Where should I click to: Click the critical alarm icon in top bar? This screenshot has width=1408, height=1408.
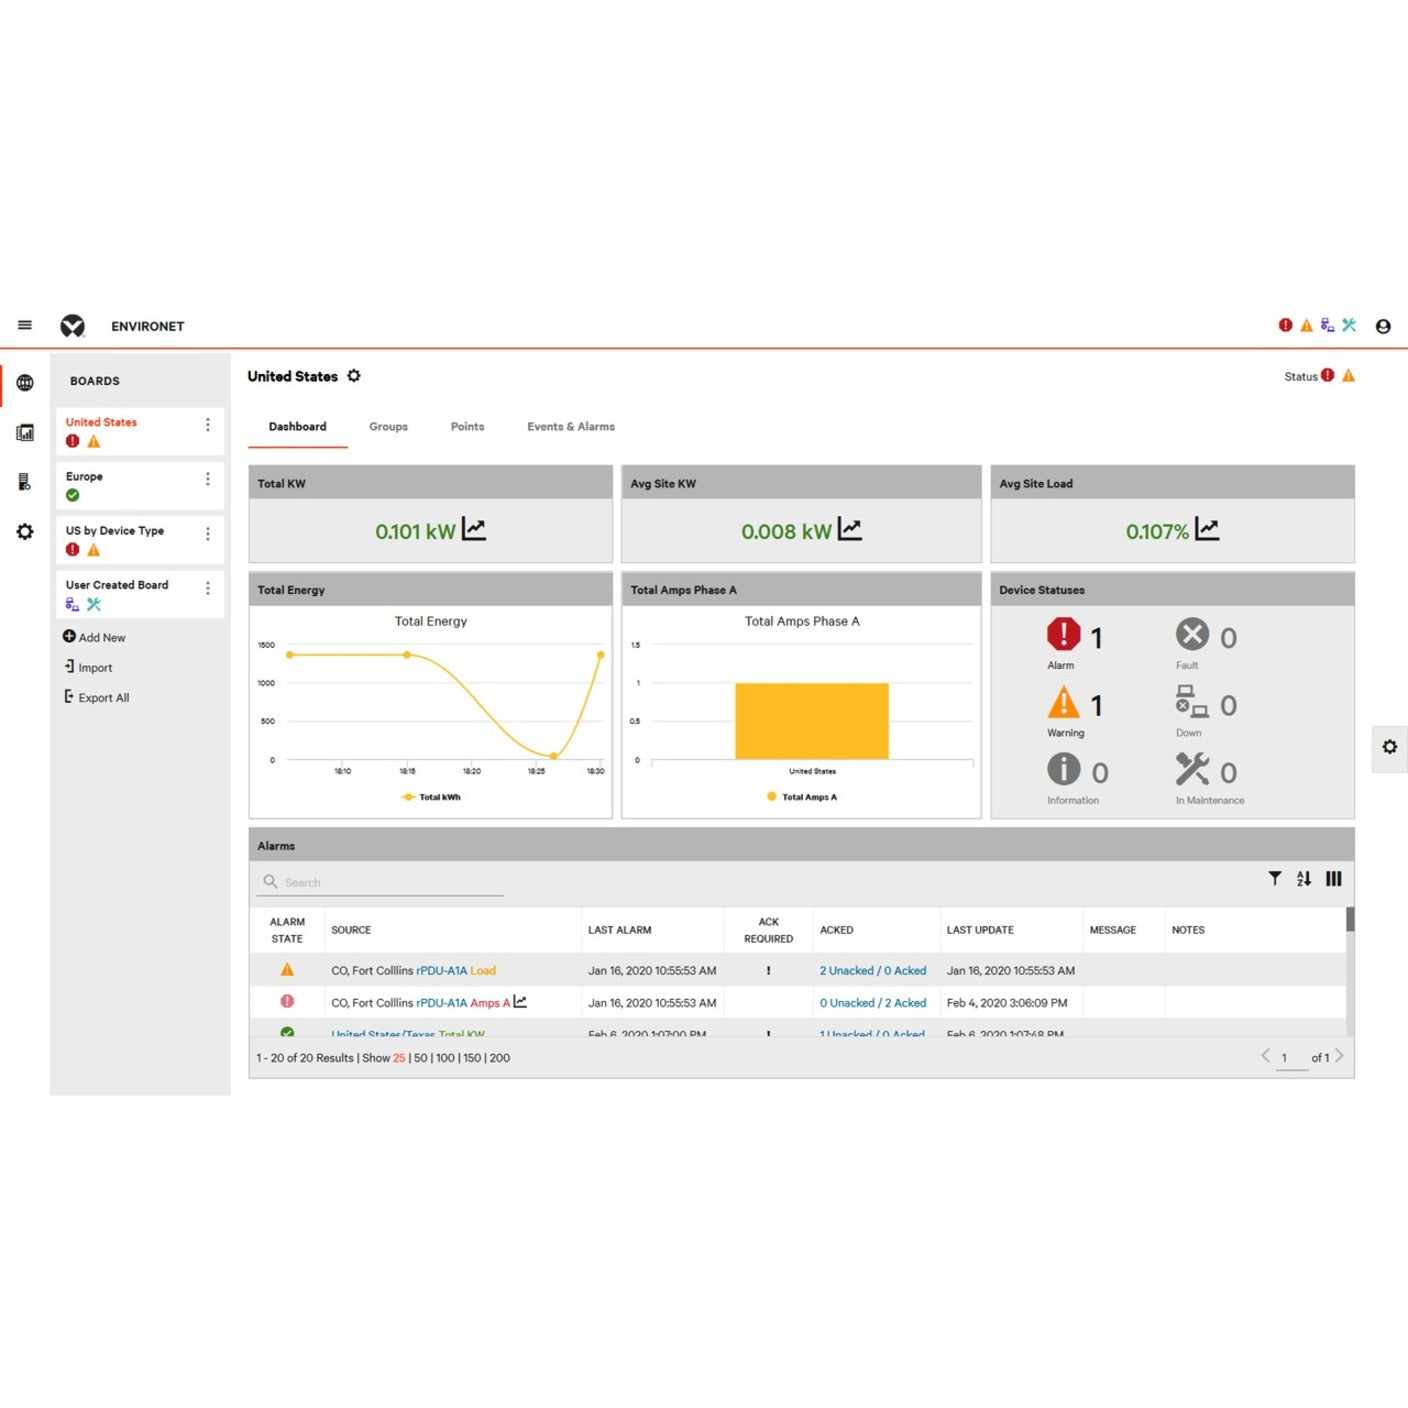1285,325
